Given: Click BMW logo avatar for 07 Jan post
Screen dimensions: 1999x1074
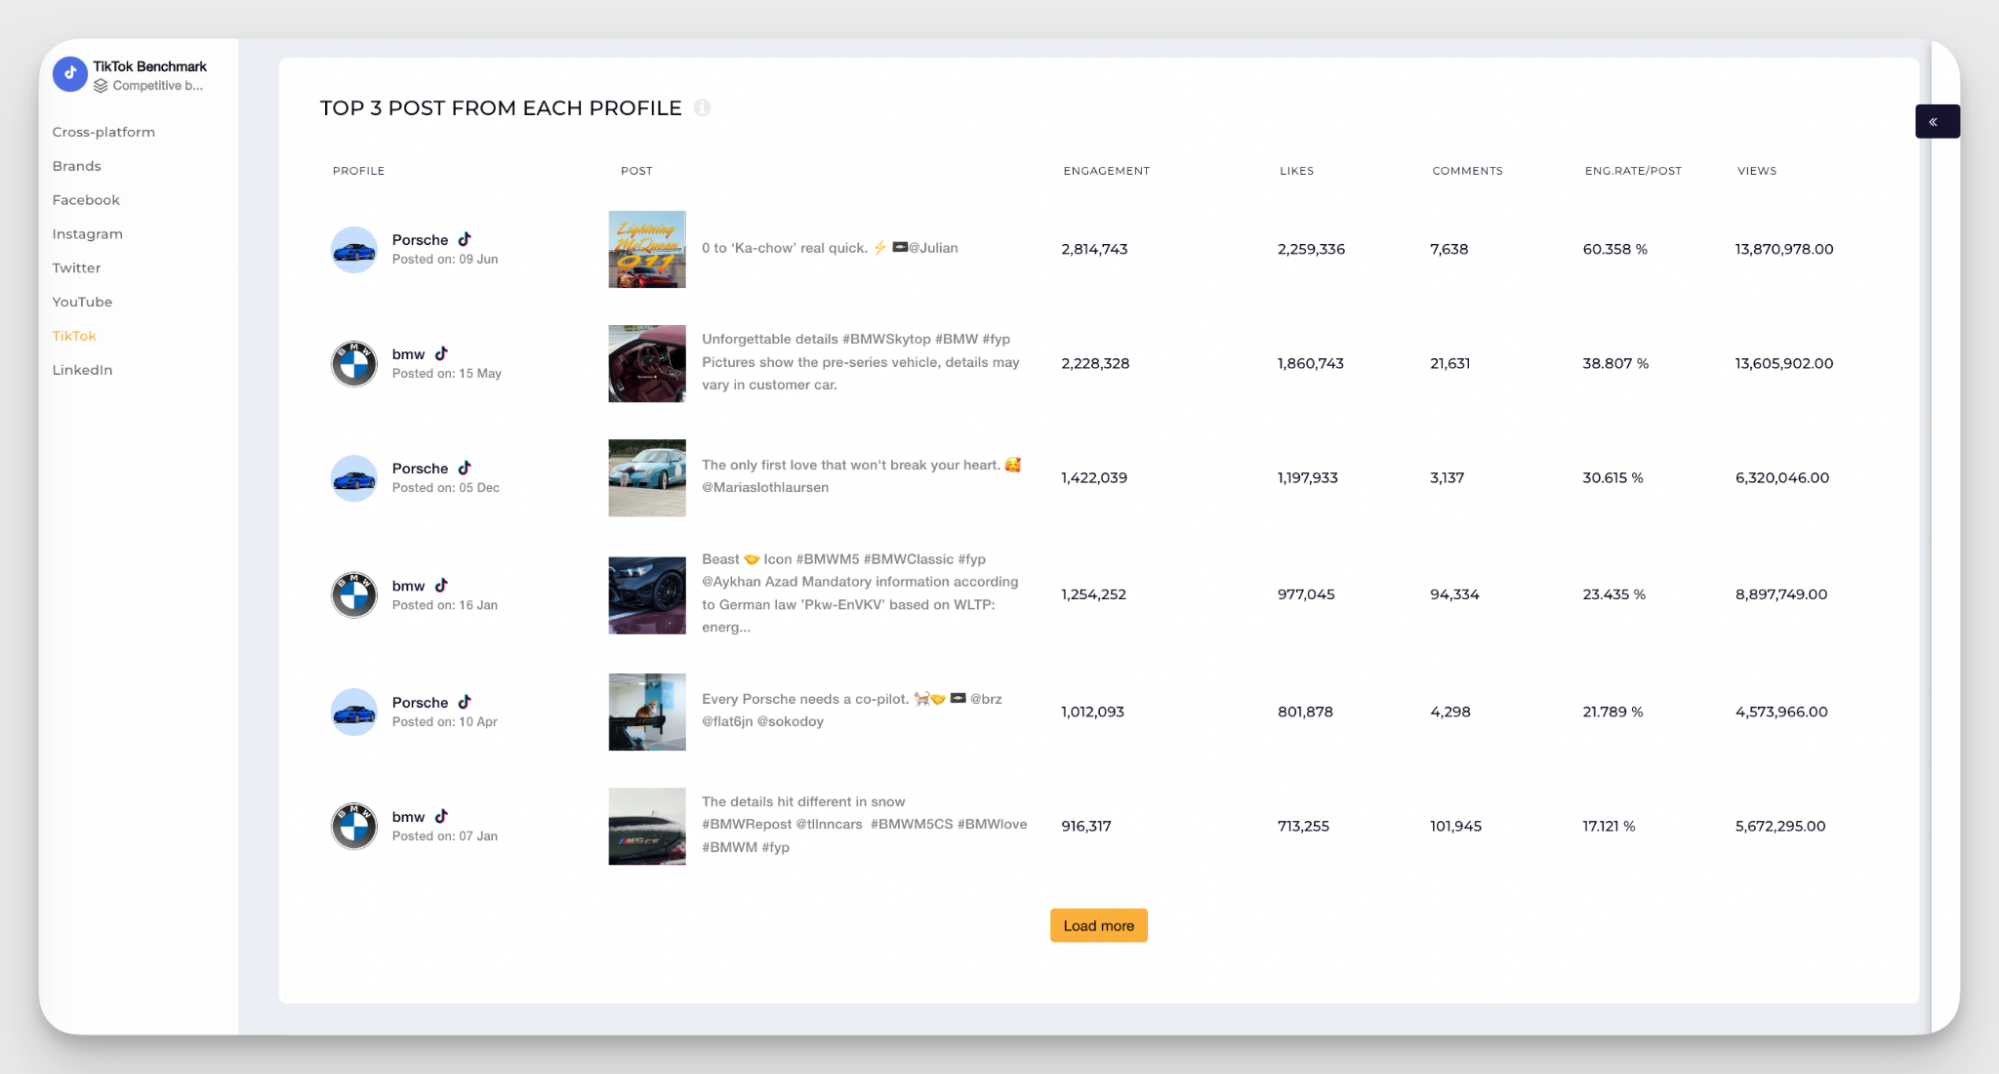Looking at the screenshot, I should click(x=354, y=826).
